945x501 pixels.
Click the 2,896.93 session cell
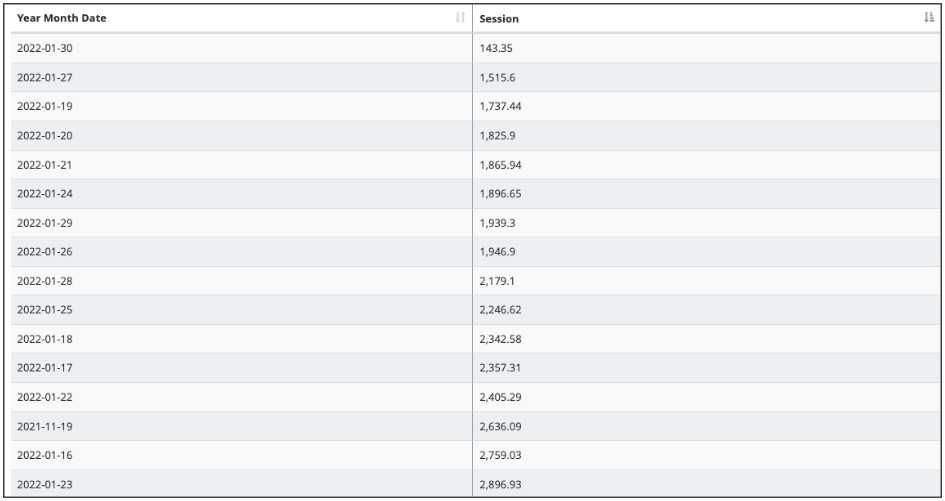500,484
